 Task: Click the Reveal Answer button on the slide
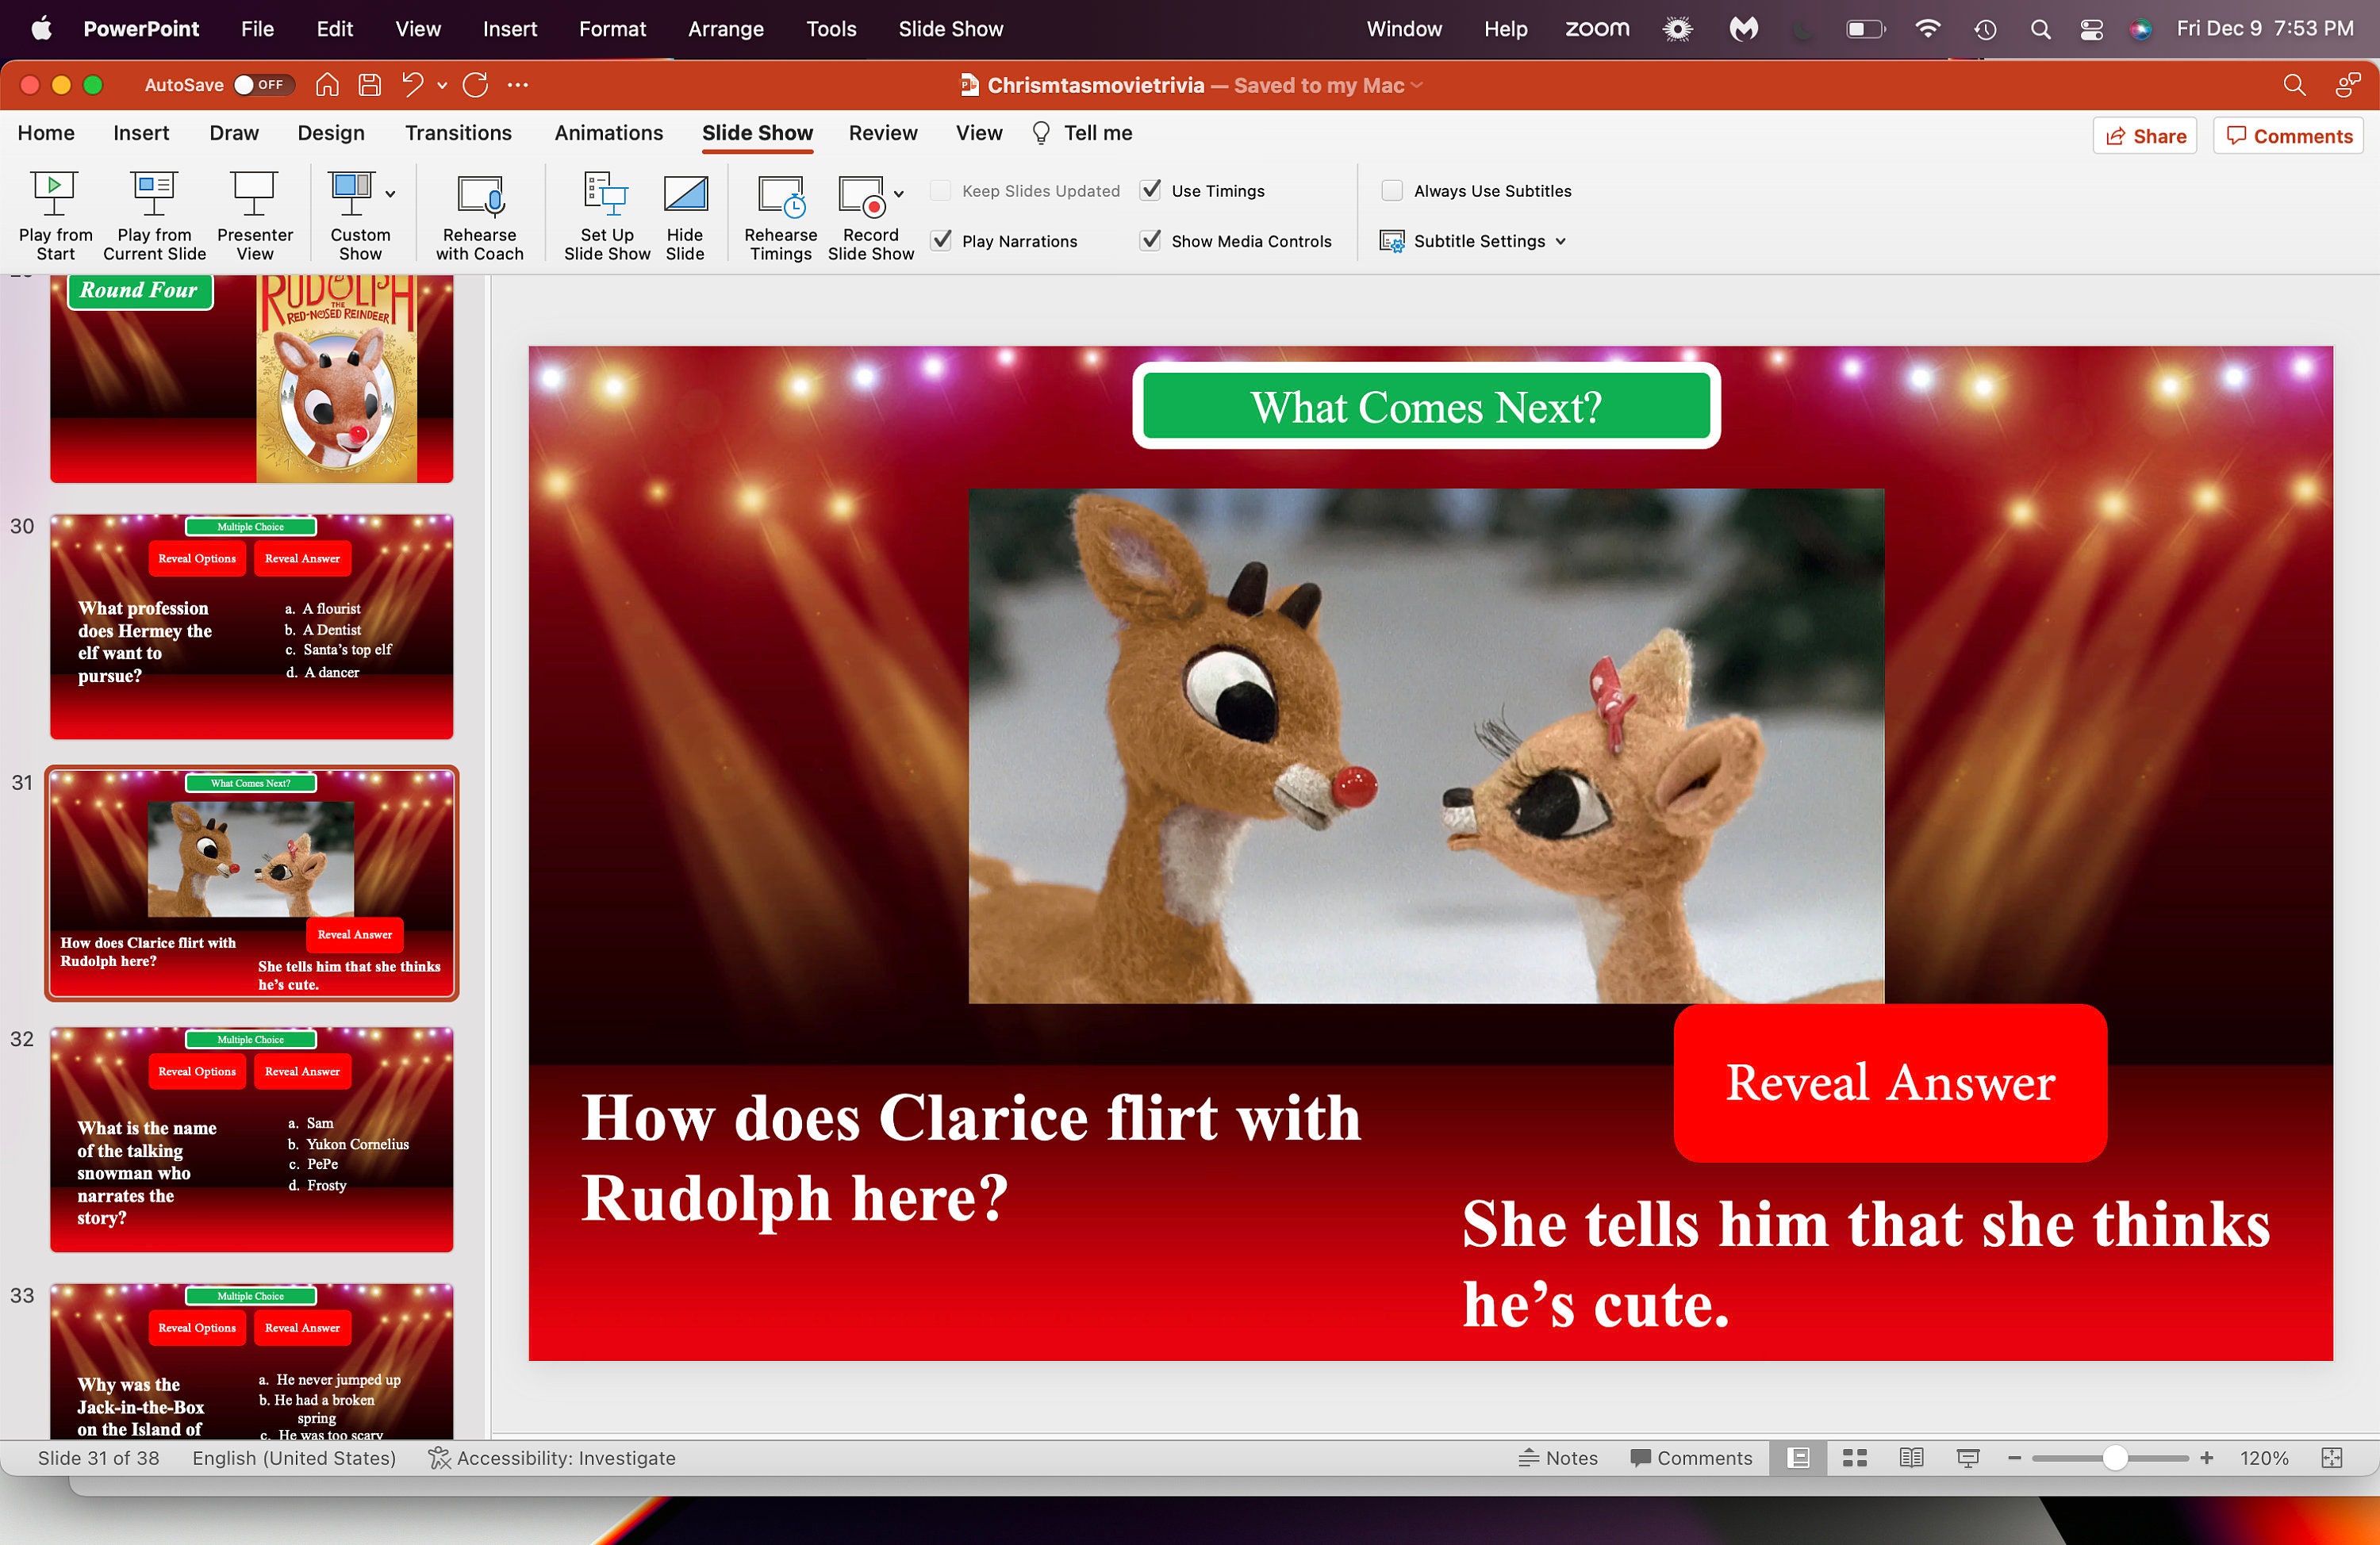pos(1889,1083)
